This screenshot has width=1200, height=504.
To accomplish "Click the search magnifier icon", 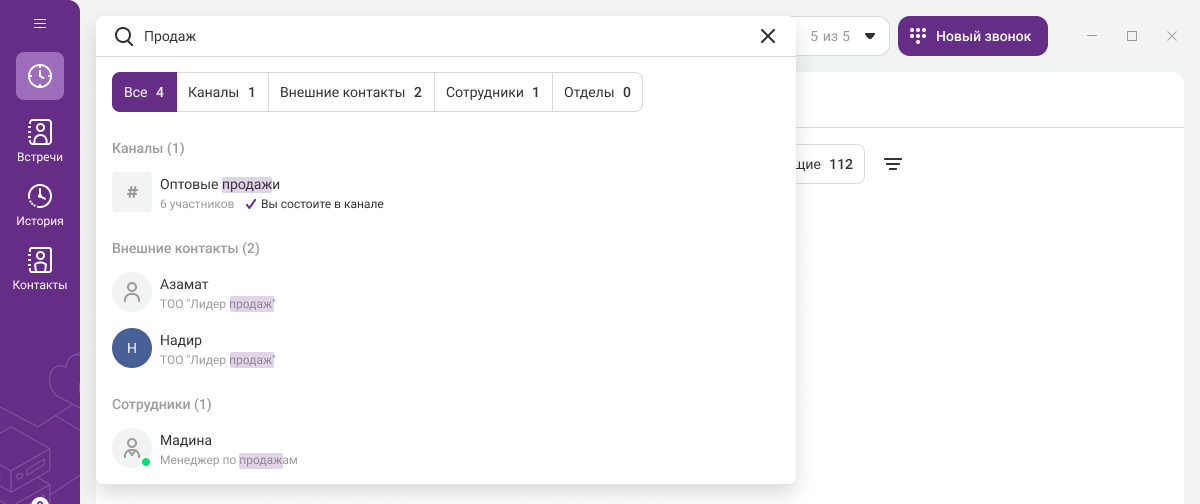I will coord(124,36).
